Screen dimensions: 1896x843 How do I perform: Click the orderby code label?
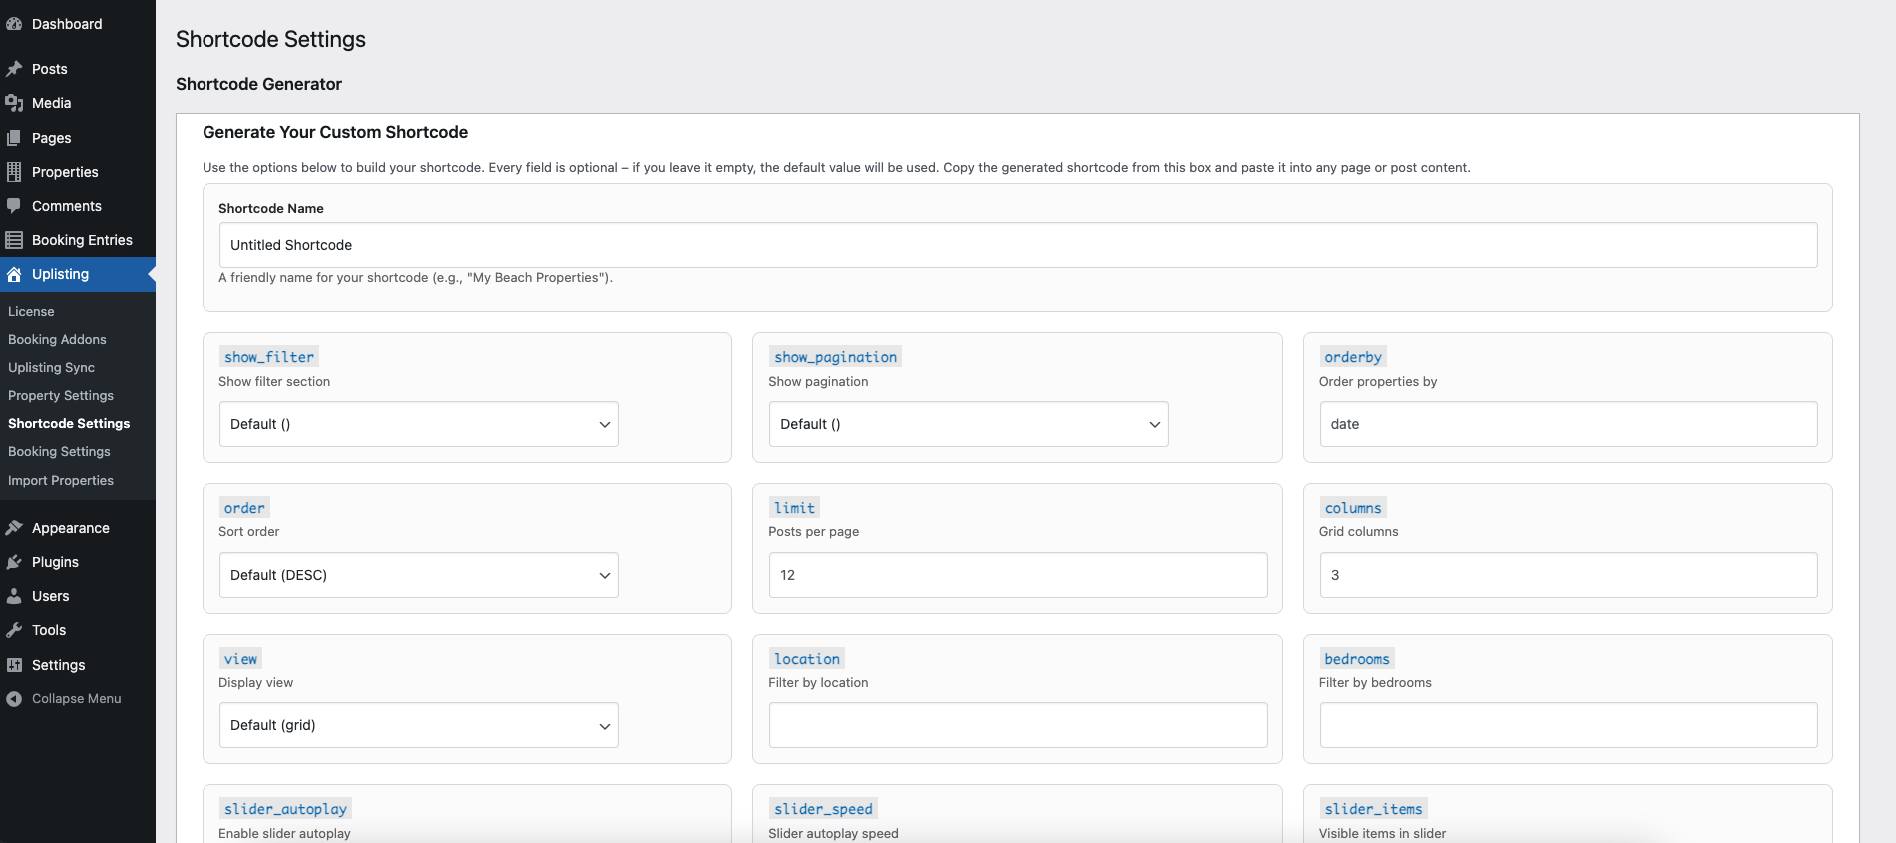[x=1353, y=357]
